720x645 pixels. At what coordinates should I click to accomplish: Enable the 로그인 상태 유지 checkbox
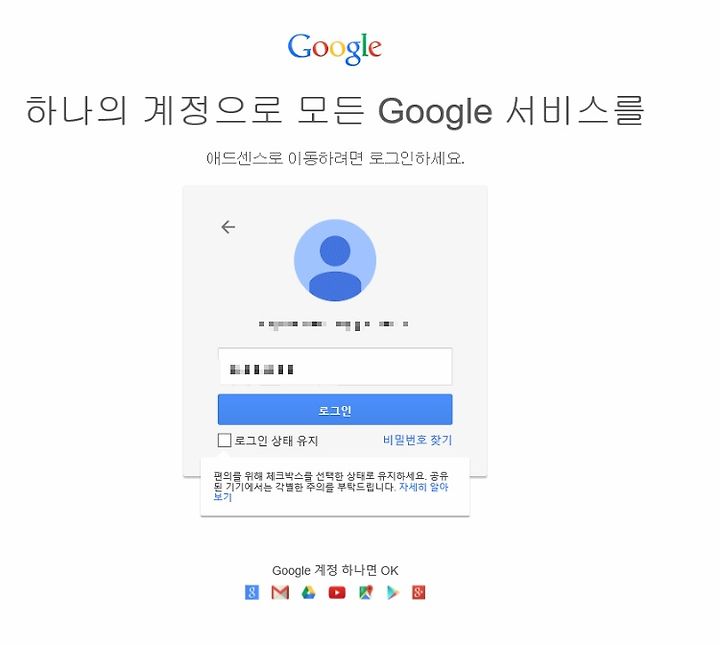pyautogui.click(x=224, y=440)
